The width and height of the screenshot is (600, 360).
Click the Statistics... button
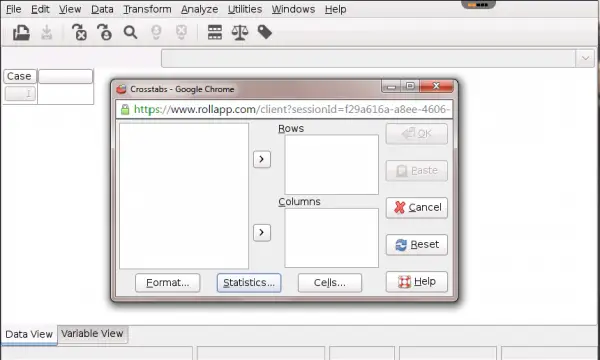pos(249,283)
